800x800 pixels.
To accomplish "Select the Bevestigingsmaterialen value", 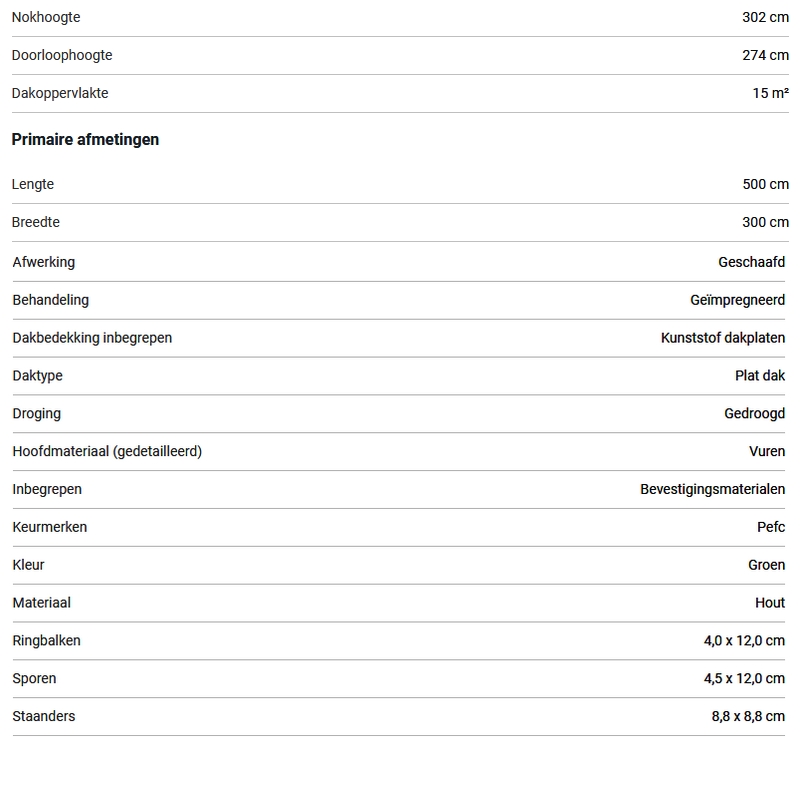I will pyautogui.click(x=712, y=490).
